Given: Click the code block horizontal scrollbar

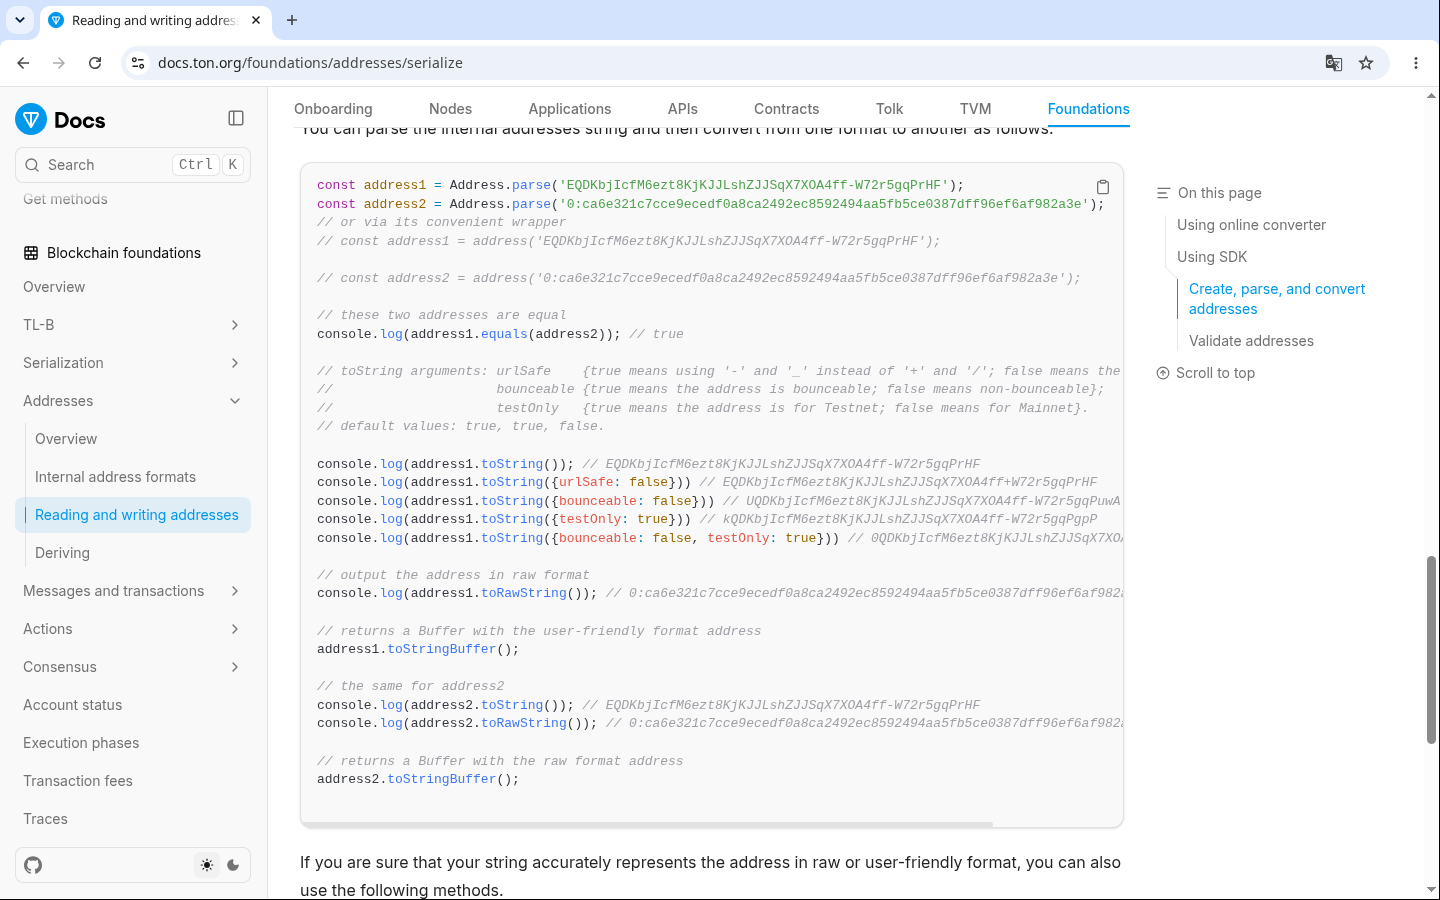Looking at the screenshot, I should click(x=647, y=824).
